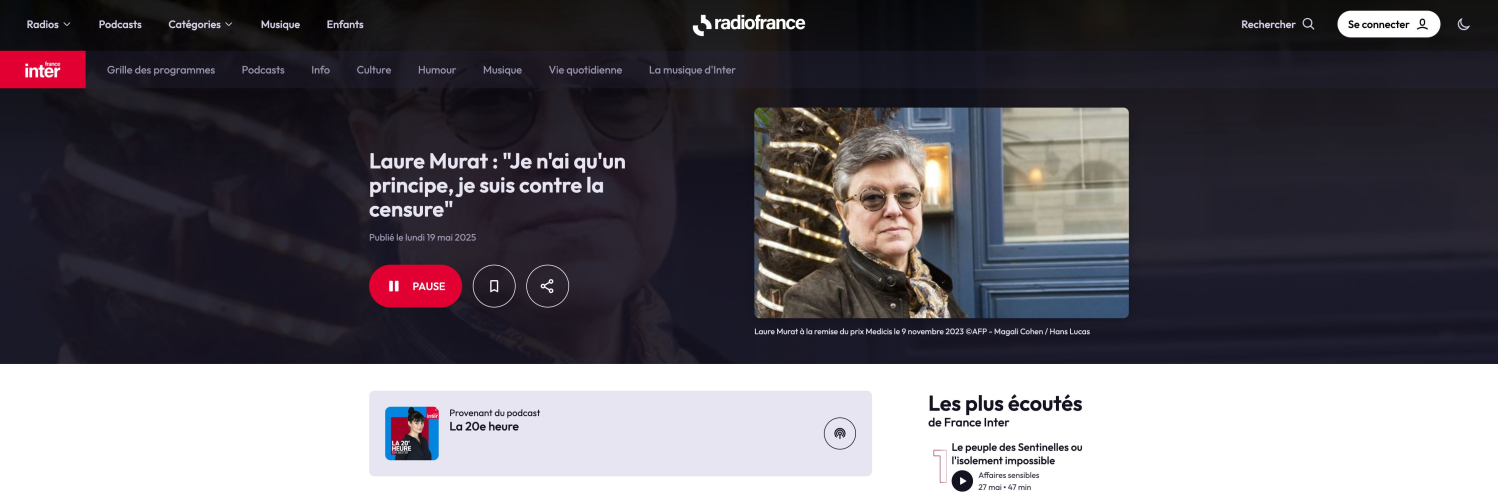Click the bookmark icon button
This screenshot has height=499, width=1498.
point(494,286)
